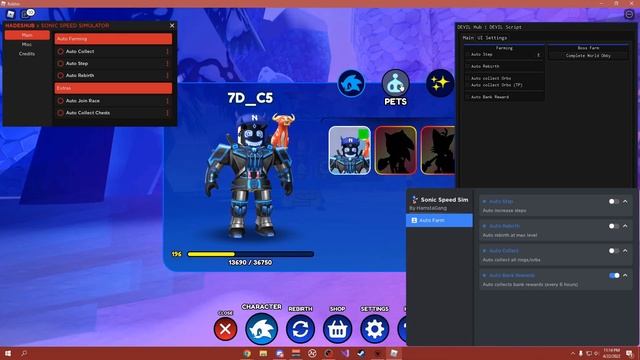Click Complete World Obby button

(x=588, y=56)
